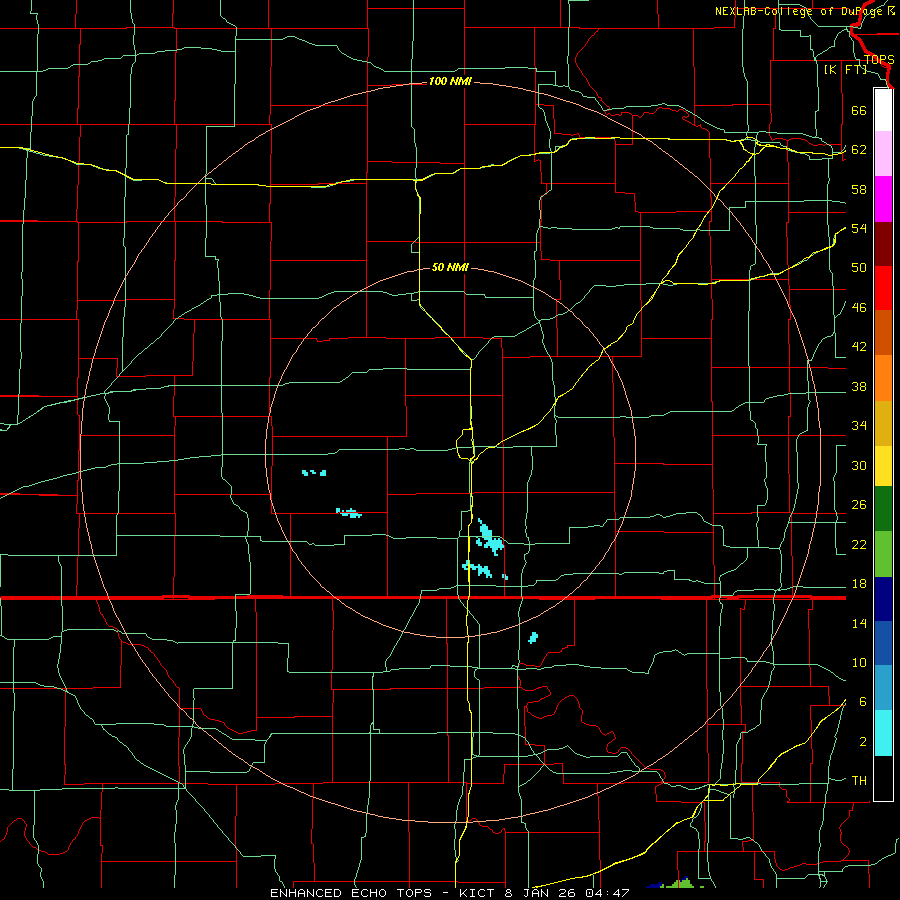Click the "58" legend value

pyautogui.click(x=859, y=189)
